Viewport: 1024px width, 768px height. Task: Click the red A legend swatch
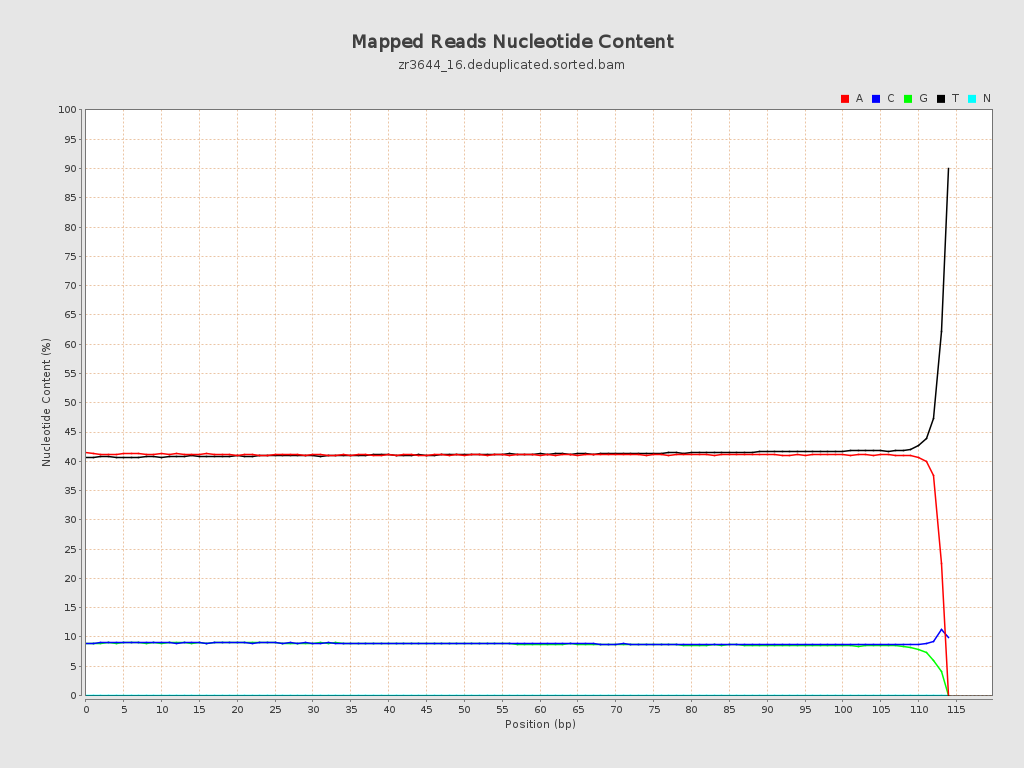click(x=844, y=99)
